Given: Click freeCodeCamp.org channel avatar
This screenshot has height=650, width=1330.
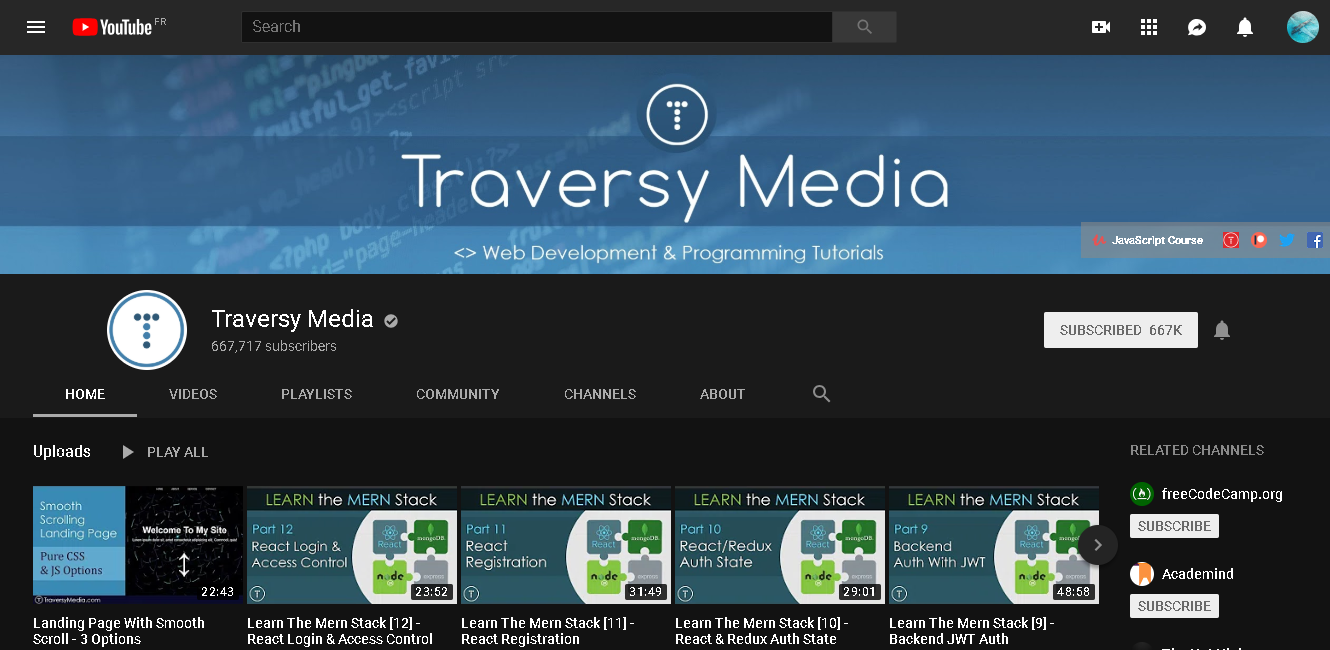Looking at the screenshot, I should [x=1142, y=494].
